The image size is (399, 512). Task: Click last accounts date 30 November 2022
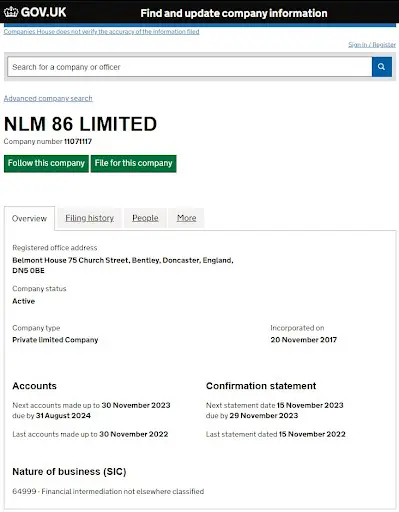[134, 434]
